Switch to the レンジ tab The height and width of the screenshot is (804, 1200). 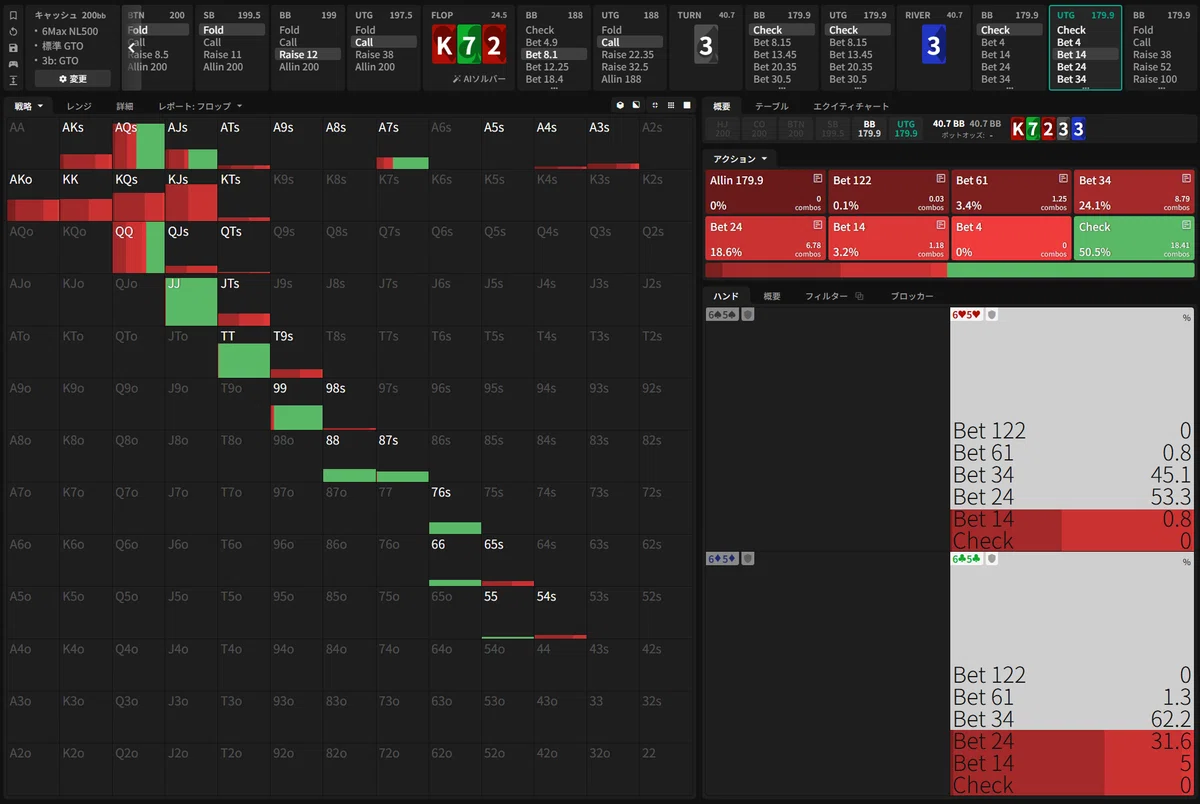[79, 105]
